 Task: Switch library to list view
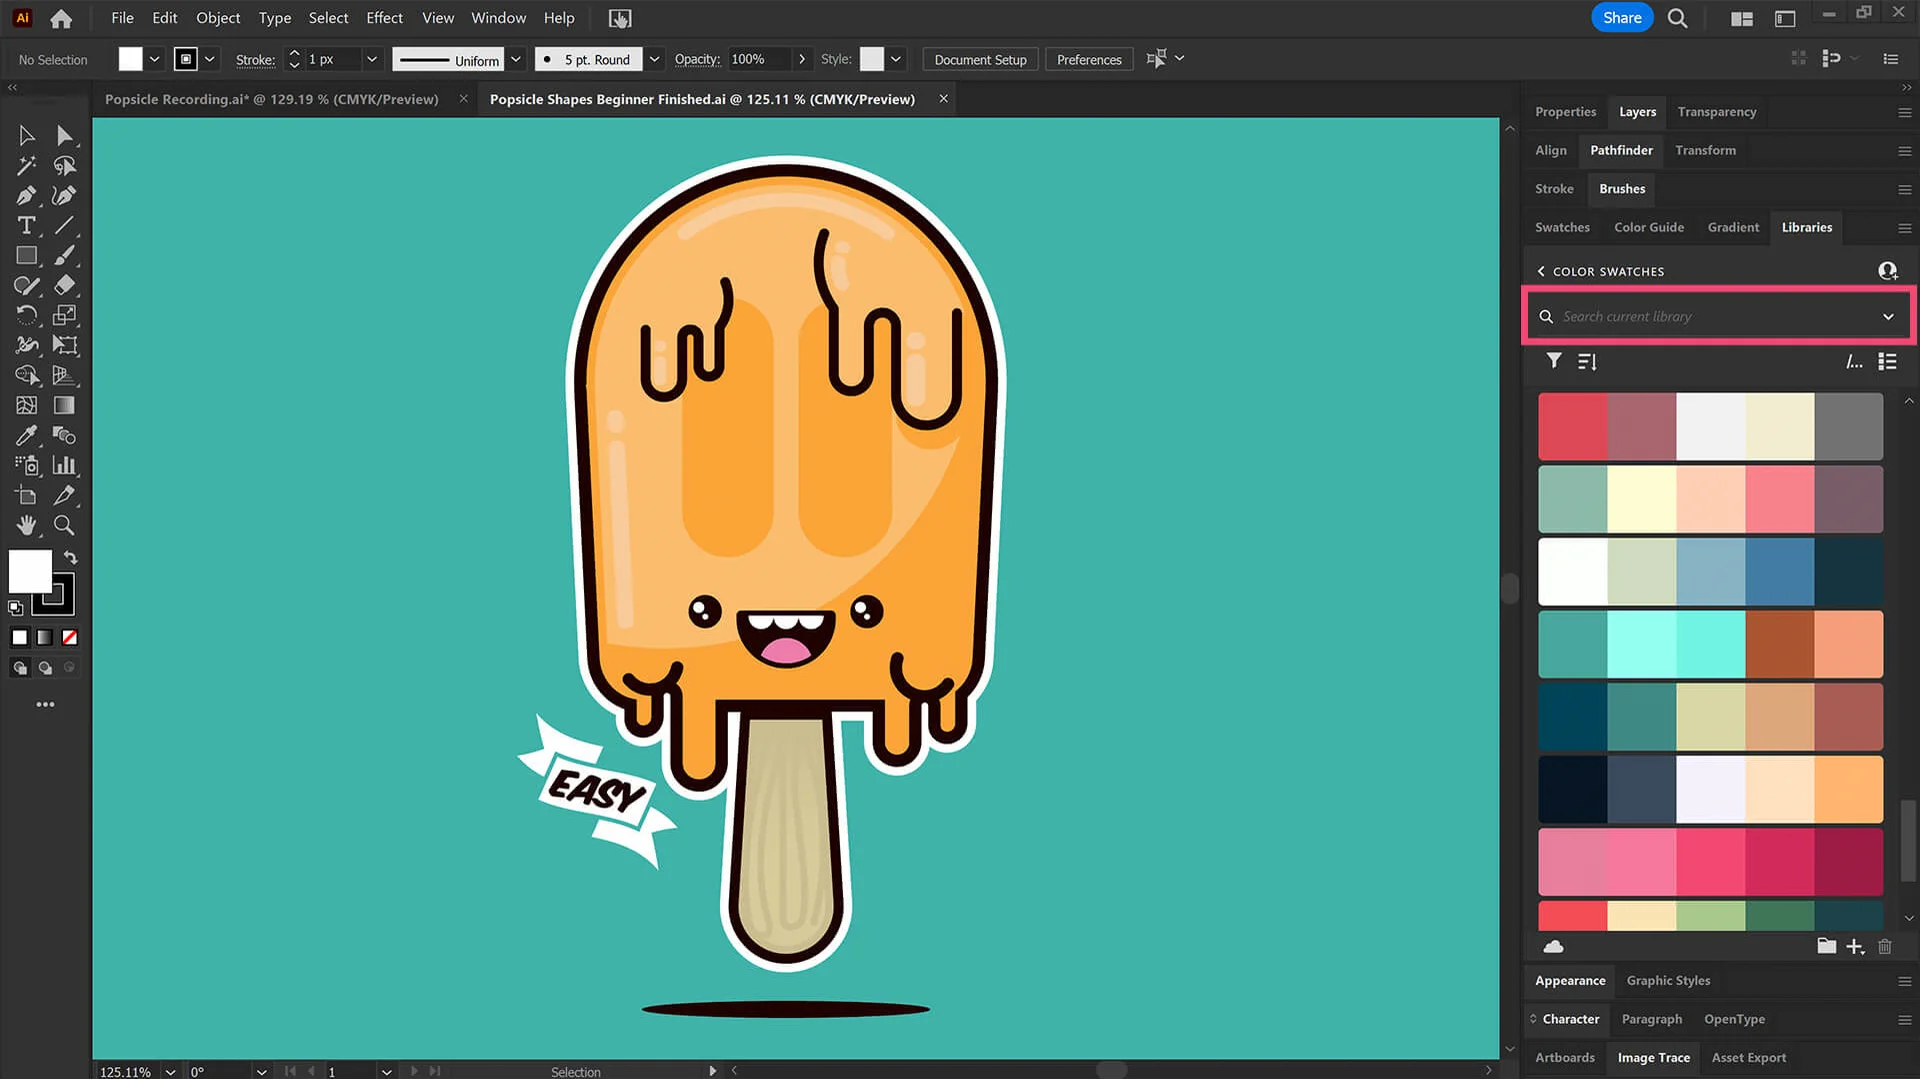coord(1887,361)
